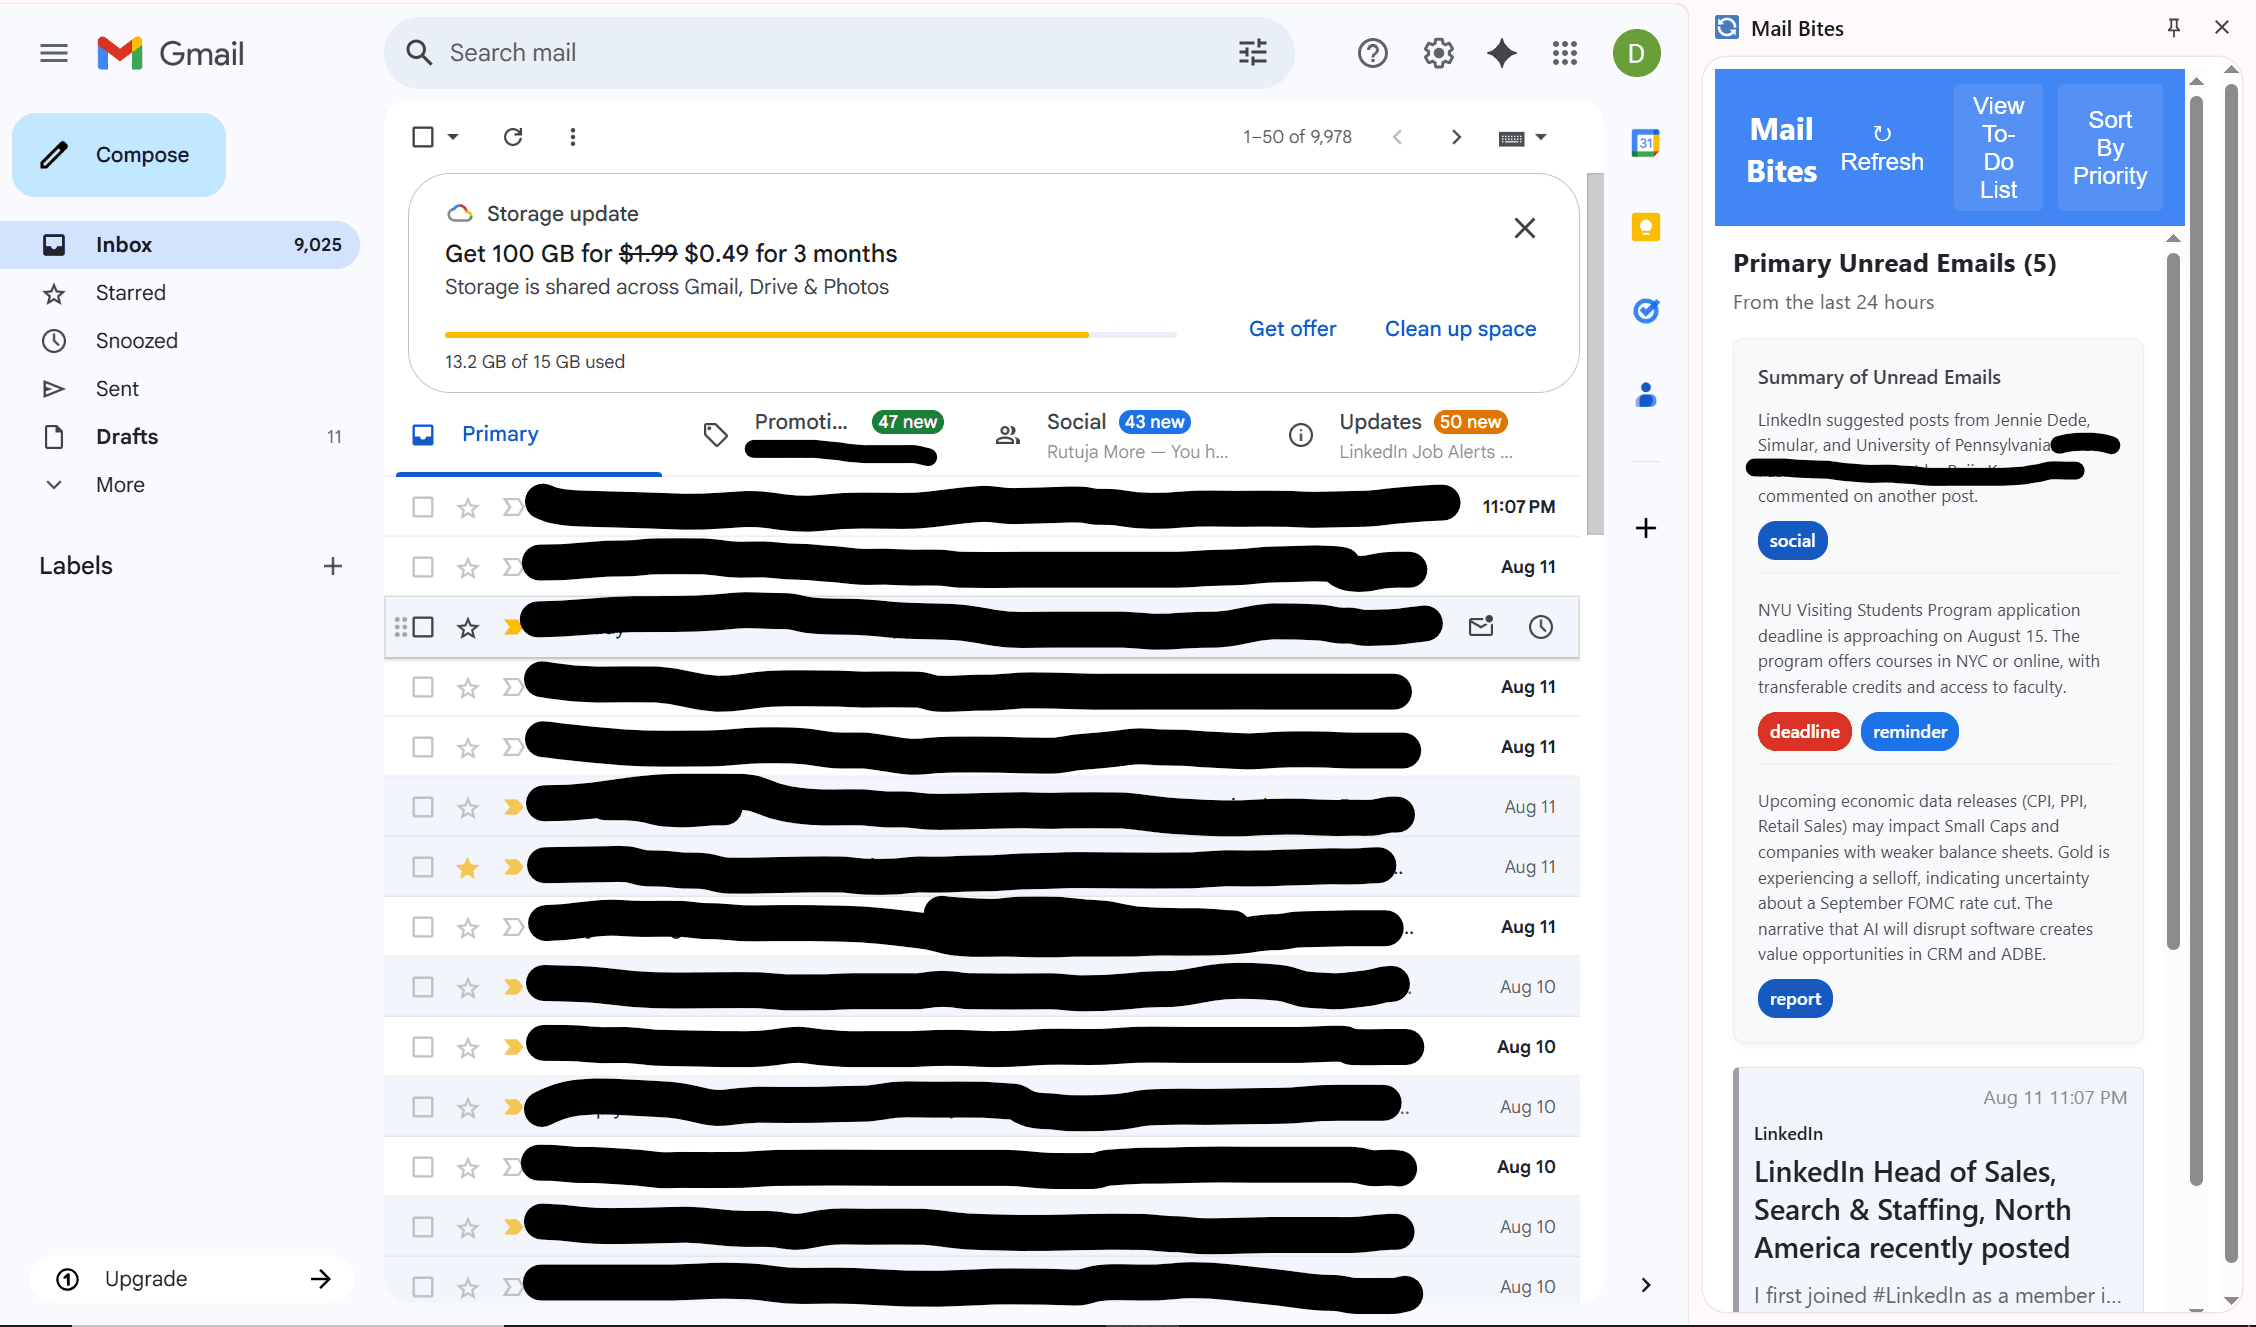Viewport: 2256px width, 1327px height.
Task: Click the storage usage progress bar
Action: pyautogui.click(x=810, y=334)
